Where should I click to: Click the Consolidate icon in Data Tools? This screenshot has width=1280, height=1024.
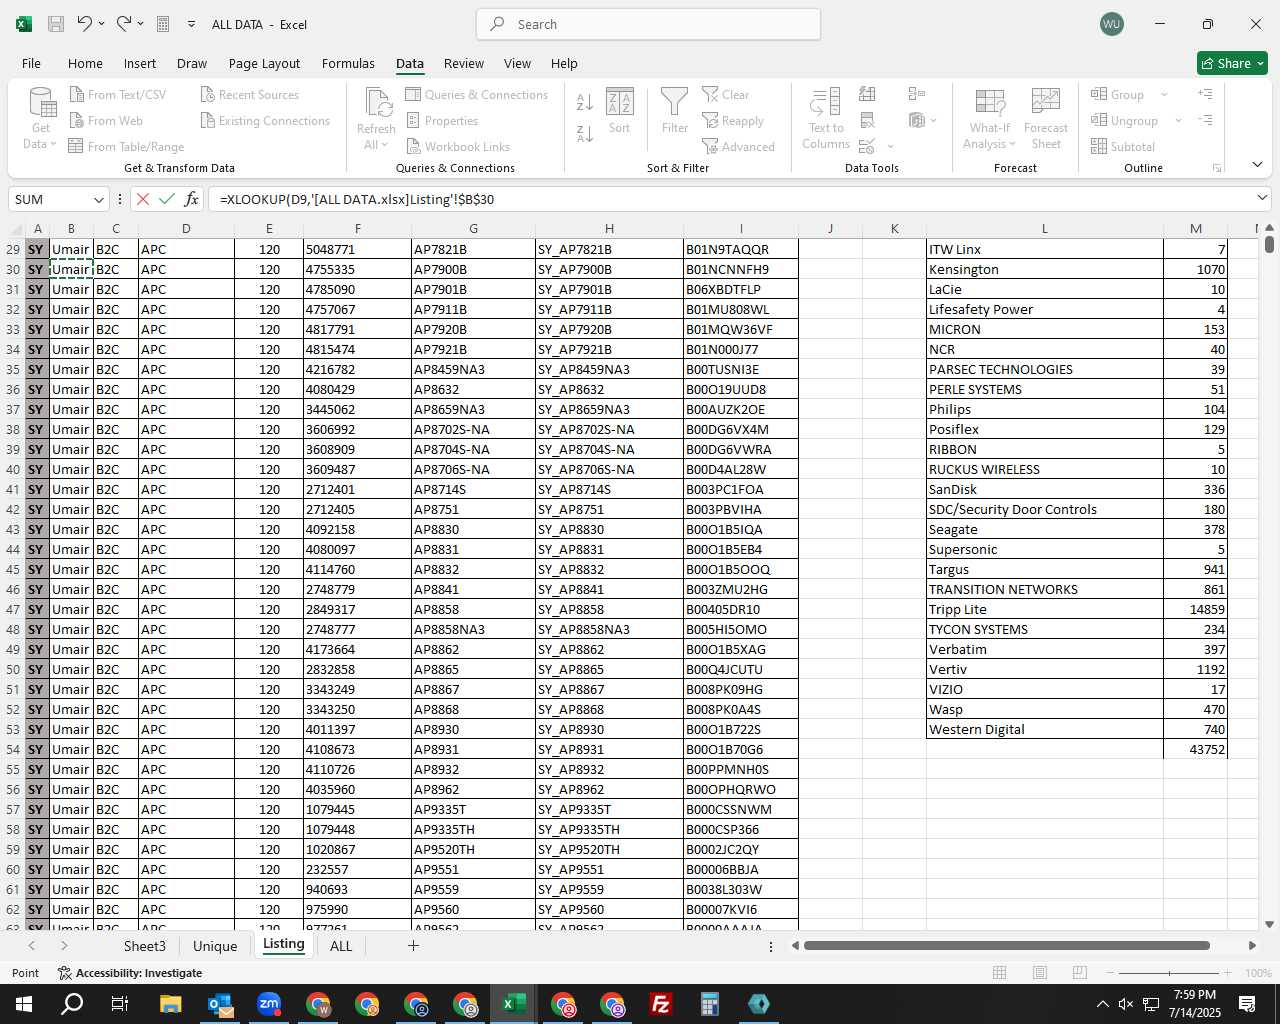[x=917, y=94]
